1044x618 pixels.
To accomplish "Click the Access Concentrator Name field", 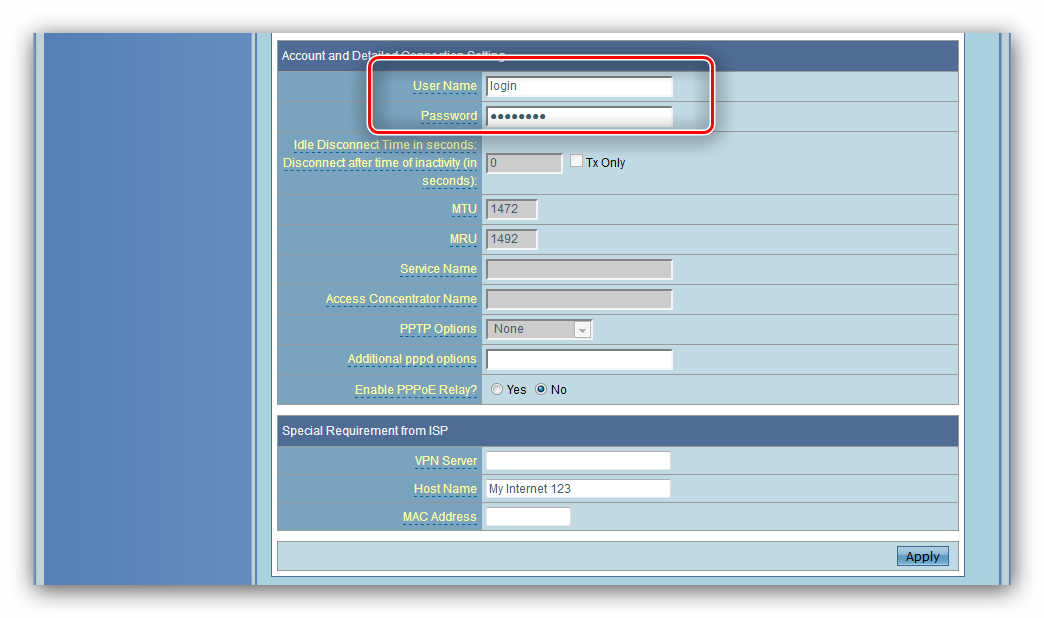I will click(578, 299).
